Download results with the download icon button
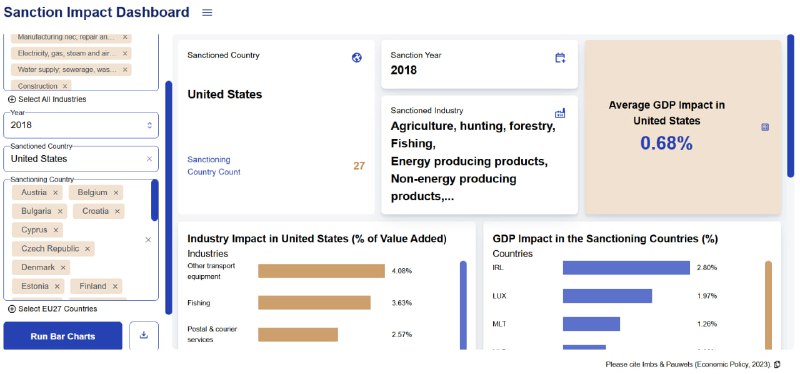 coord(144,336)
